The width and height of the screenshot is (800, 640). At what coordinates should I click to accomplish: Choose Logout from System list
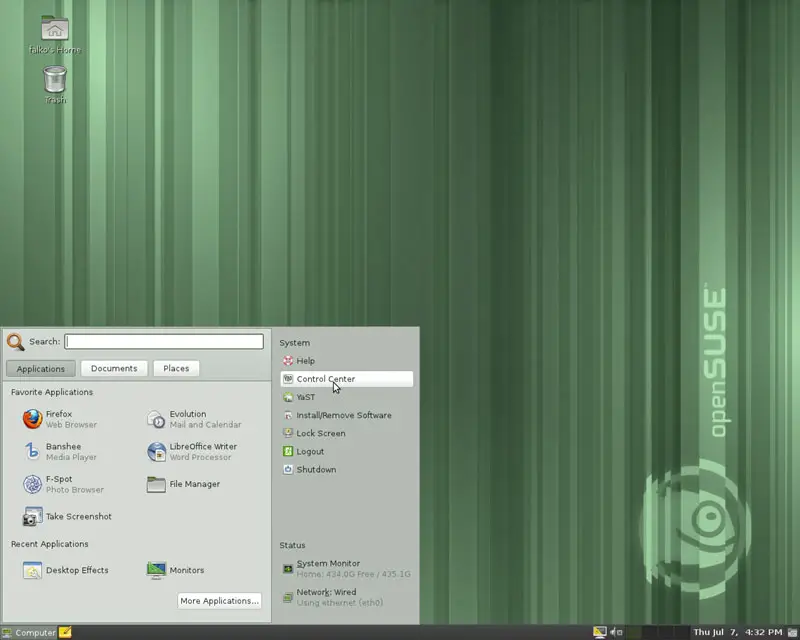tap(347, 452)
